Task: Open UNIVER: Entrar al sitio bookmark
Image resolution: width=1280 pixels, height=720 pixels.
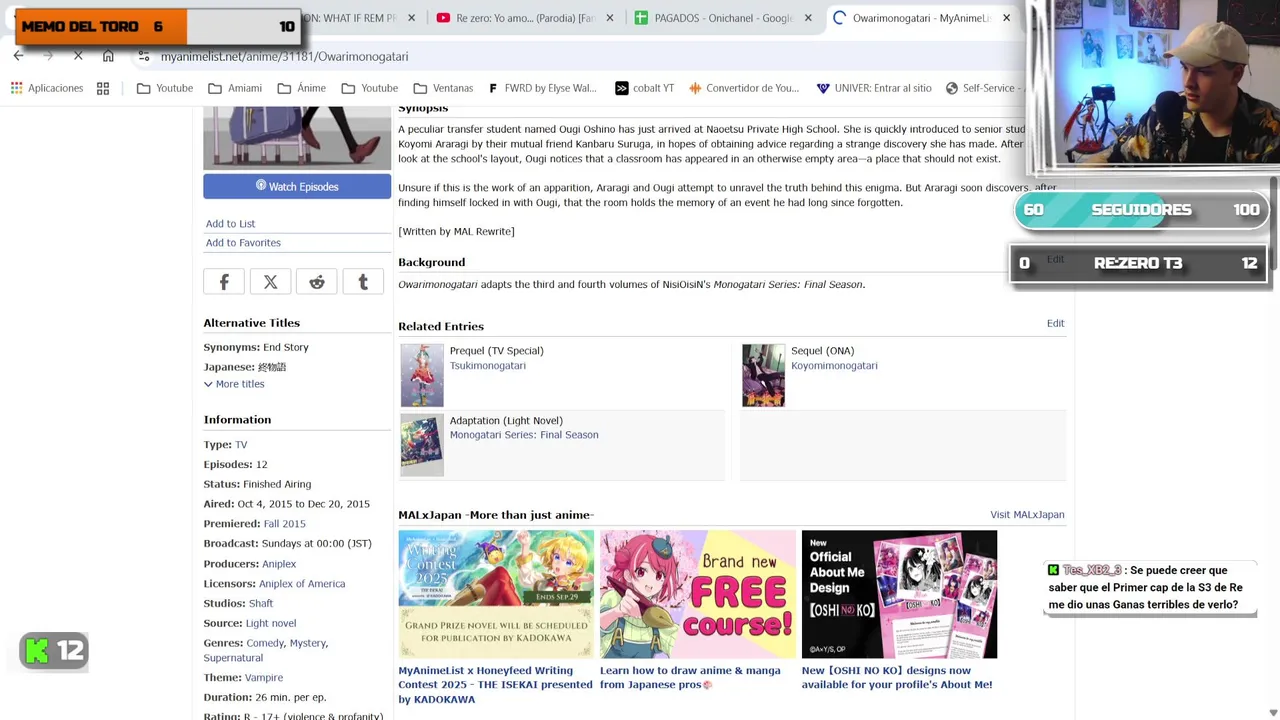Action: 873,88
